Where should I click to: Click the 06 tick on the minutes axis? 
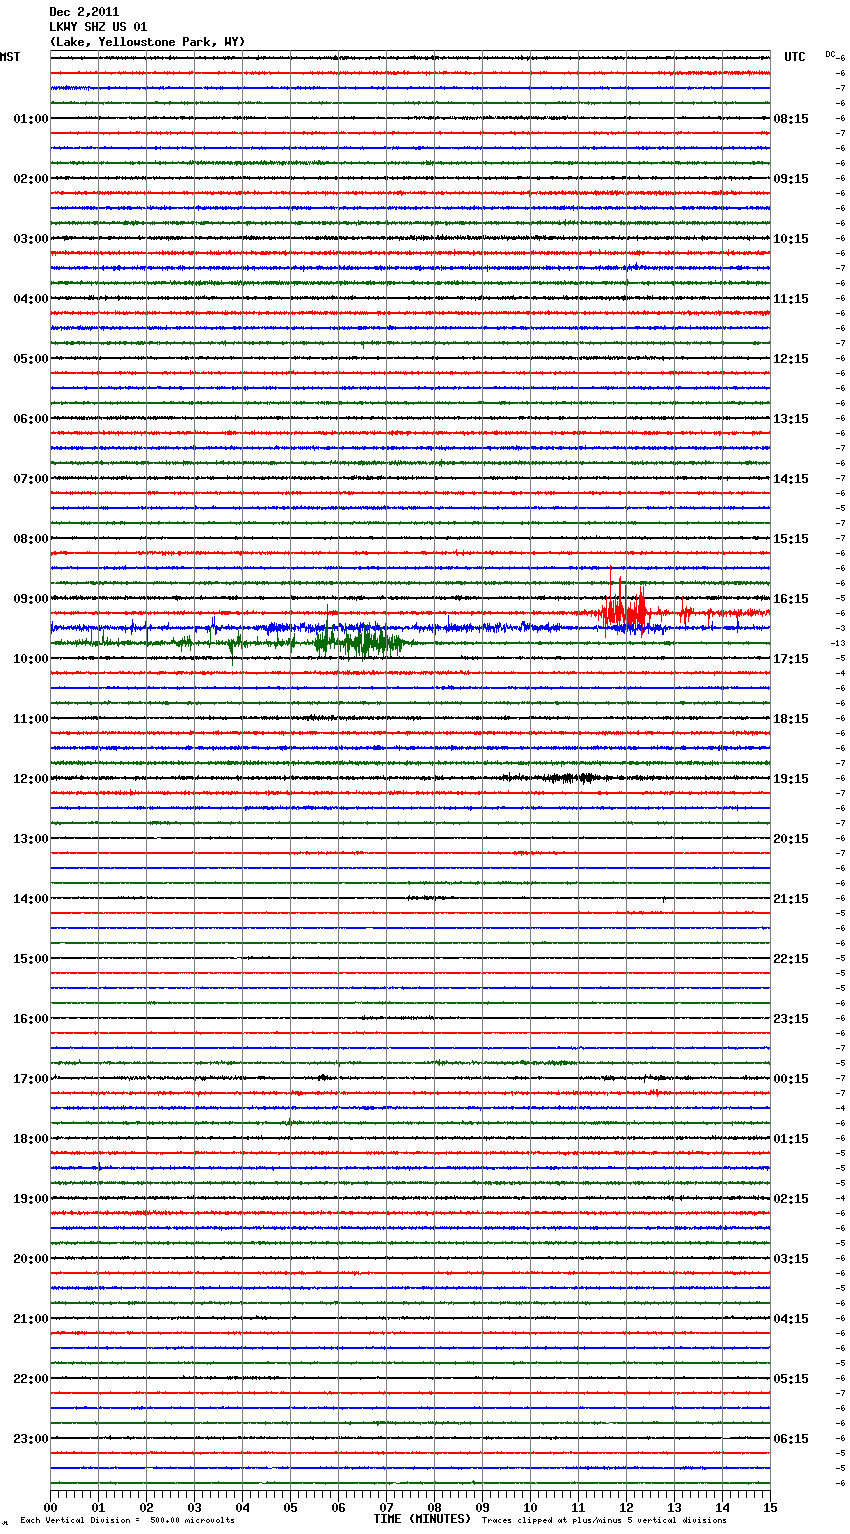pyautogui.click(x=338, y=1507)
